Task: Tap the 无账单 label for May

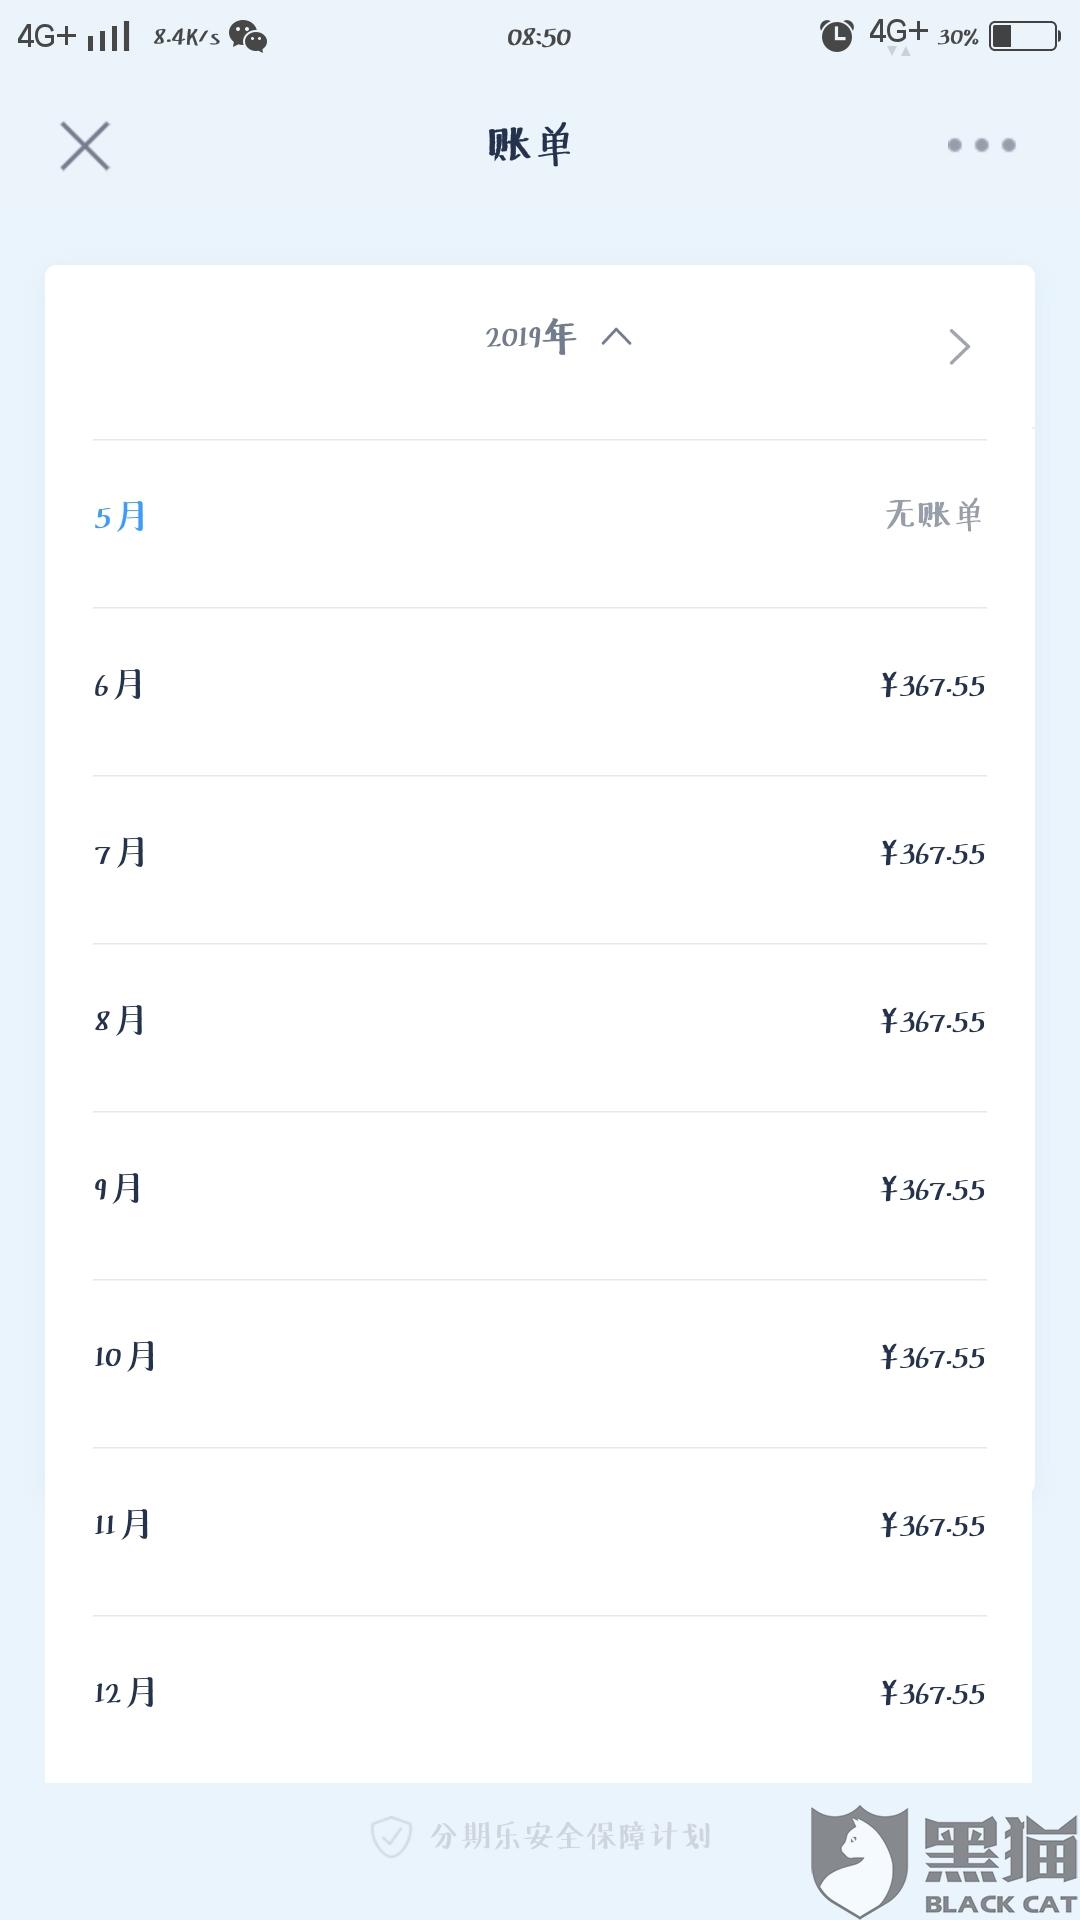Action: coord(933,515)
